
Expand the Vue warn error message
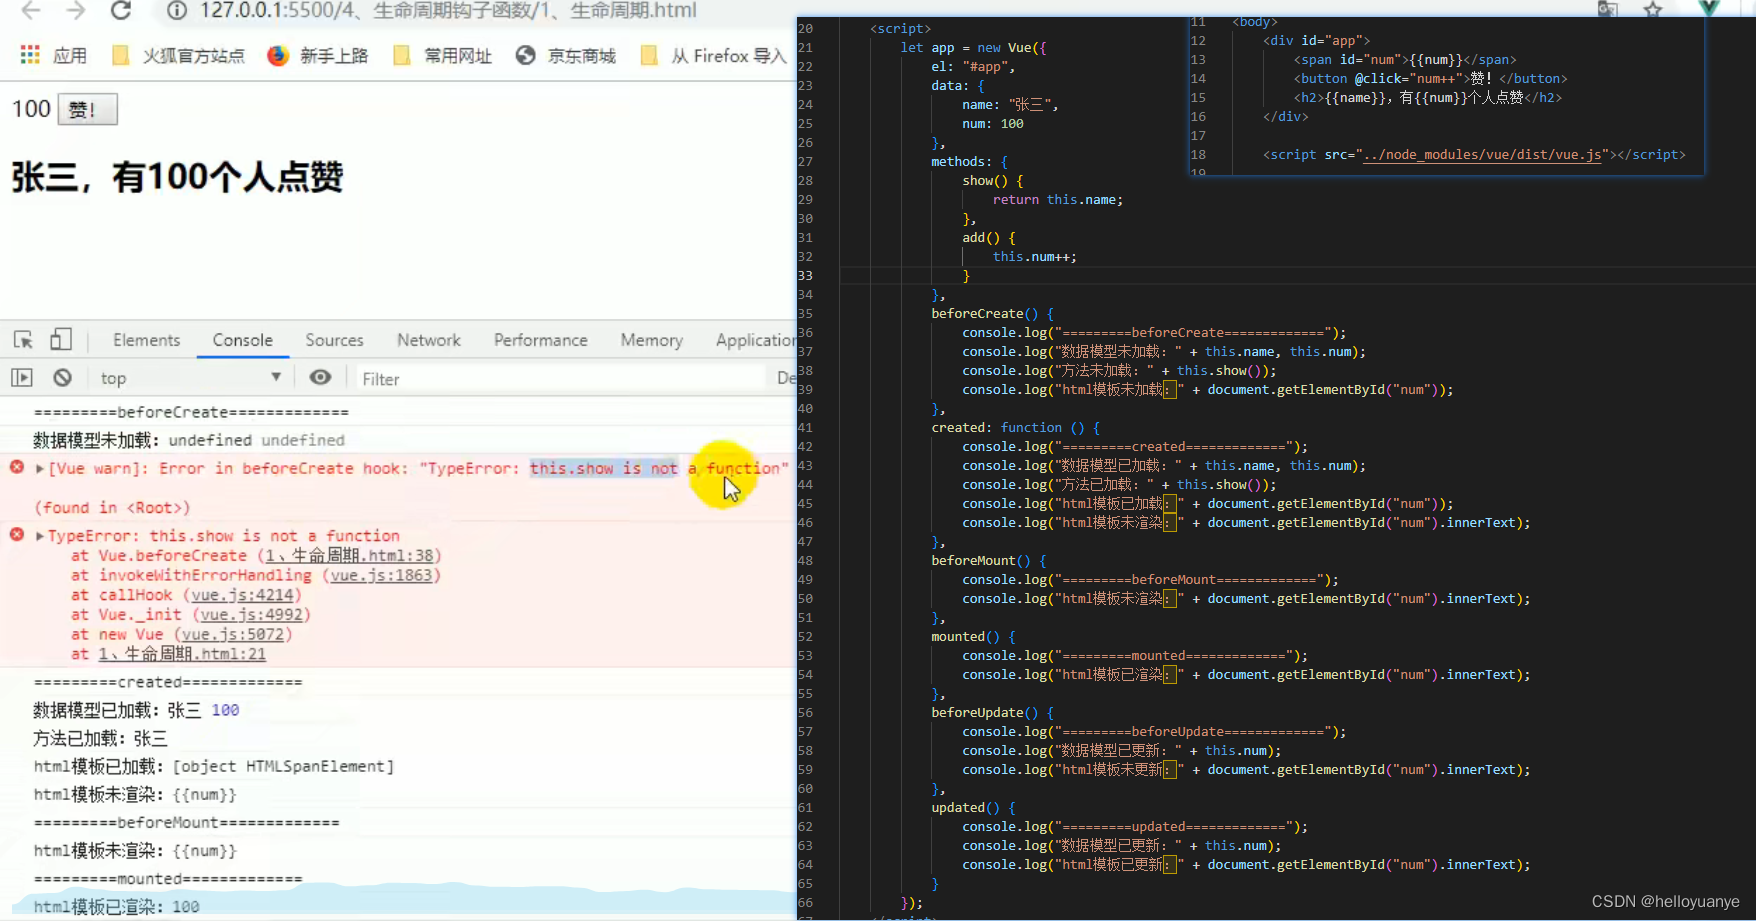(40, 469)
